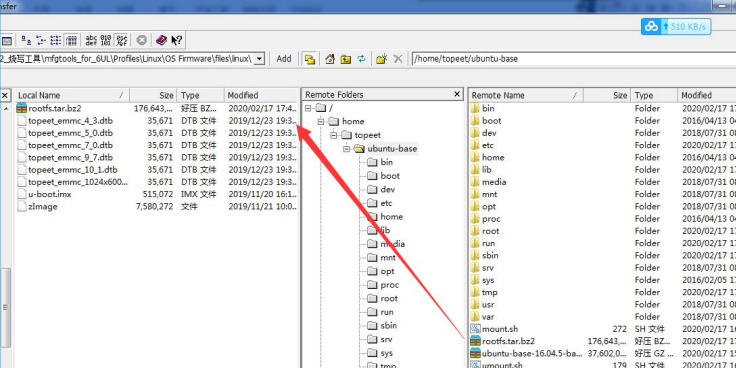This screenshot has height=368, width=736.
Task: Activate the What's This help pointer
Action: tap(176, 40)
